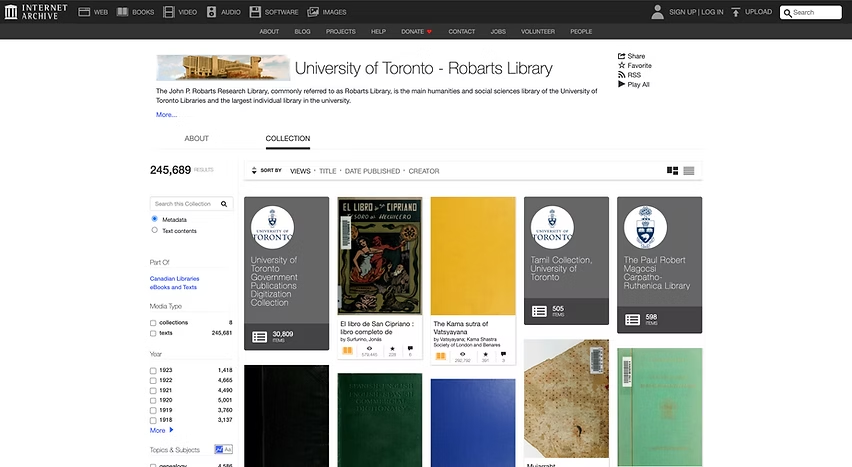852x467 pixels.
Task: Click the favorites star under The Kama sutra
Action: (x=485, y=354)
